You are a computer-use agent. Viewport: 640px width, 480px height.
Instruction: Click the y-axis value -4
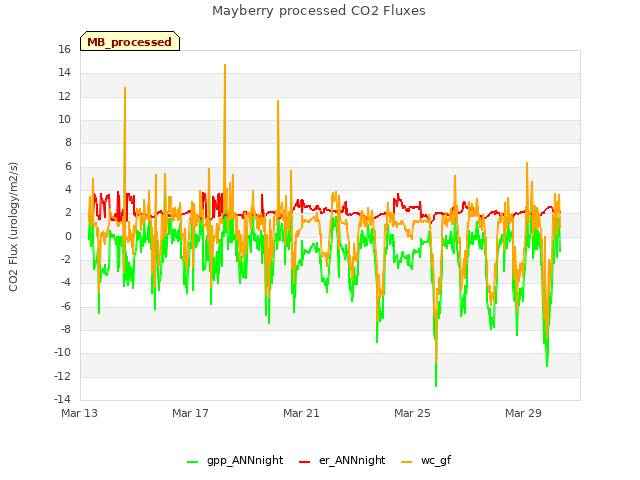[x=66, y=282]
